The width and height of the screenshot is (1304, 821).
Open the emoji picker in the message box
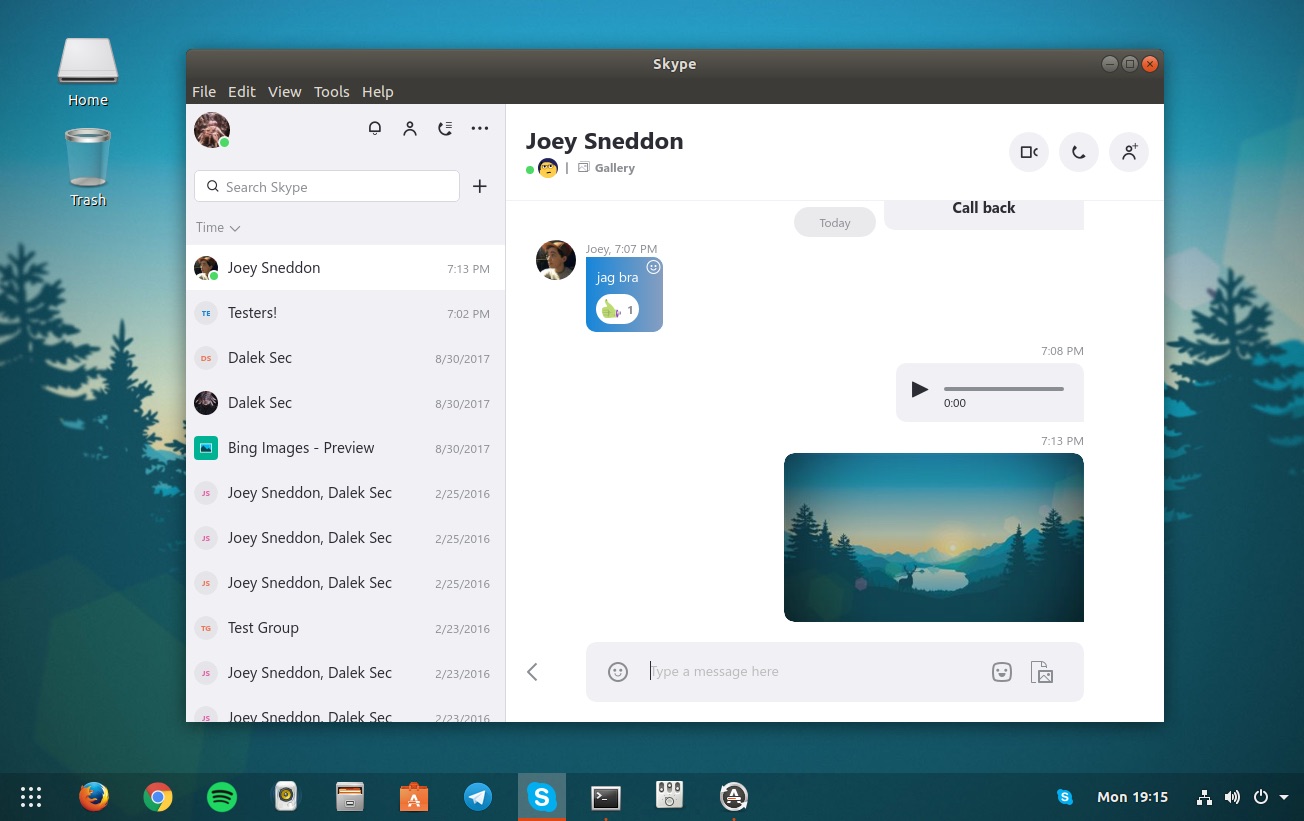(617, 671)
